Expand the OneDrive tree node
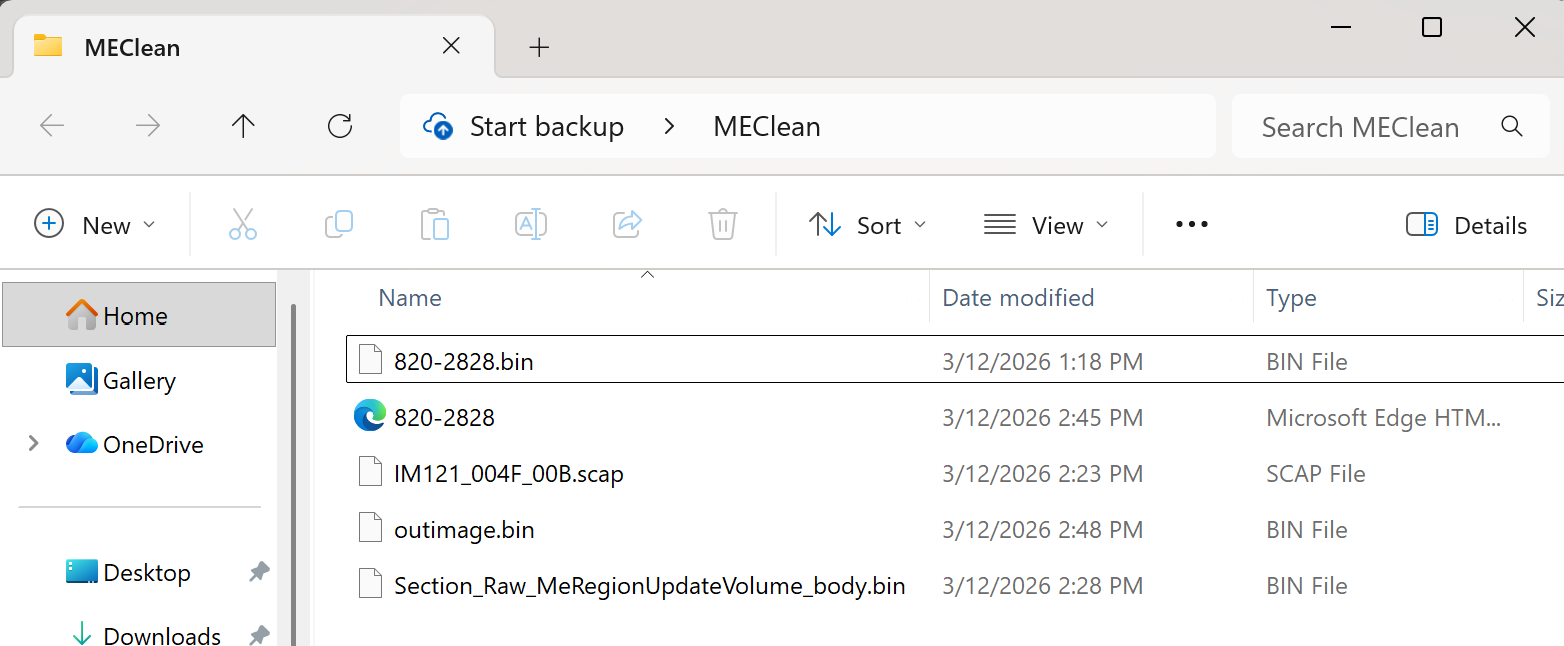The width and height of the screenshot is (1564, 646). tap(34, 444)
